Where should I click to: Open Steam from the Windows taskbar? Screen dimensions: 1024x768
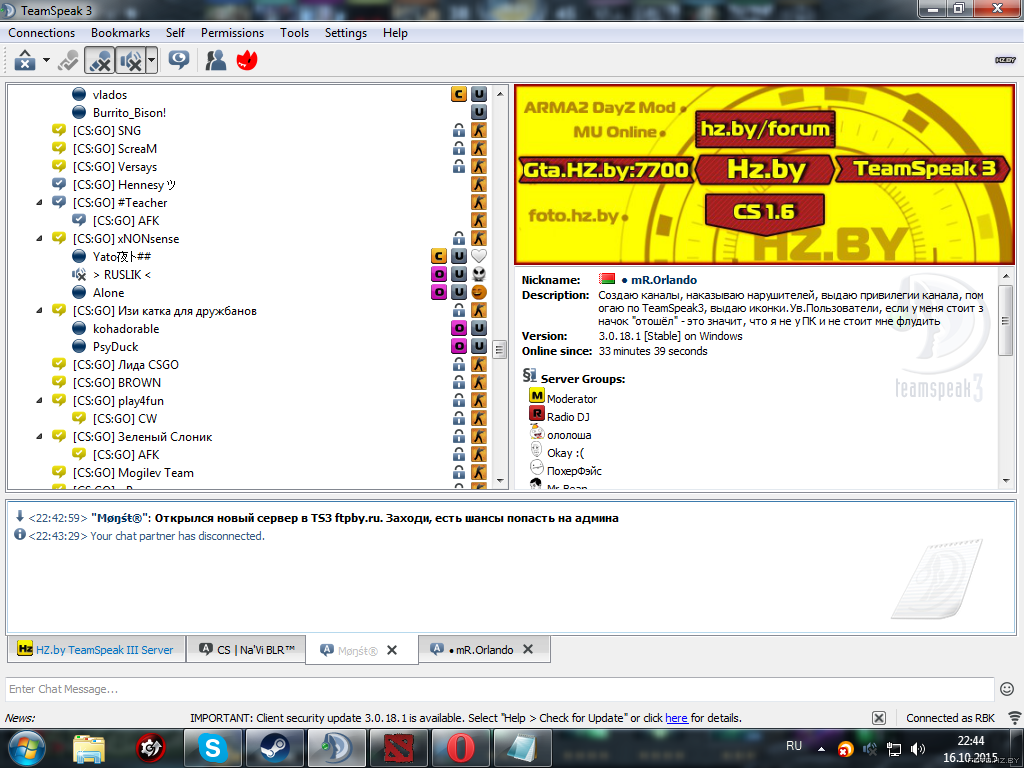tap(275, 748)
